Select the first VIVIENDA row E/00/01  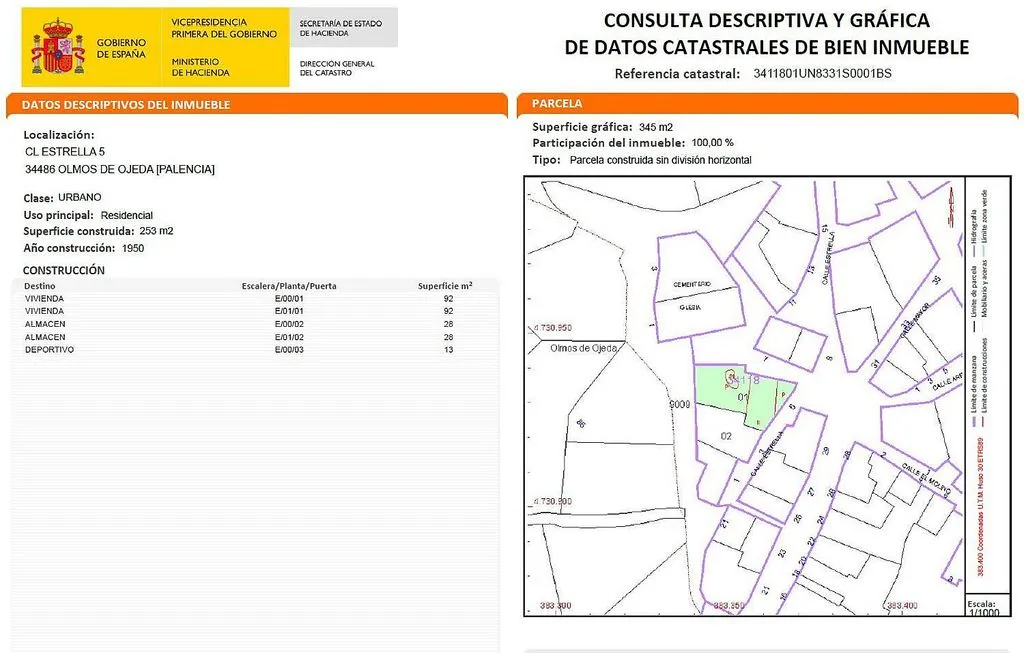point(255,298)
